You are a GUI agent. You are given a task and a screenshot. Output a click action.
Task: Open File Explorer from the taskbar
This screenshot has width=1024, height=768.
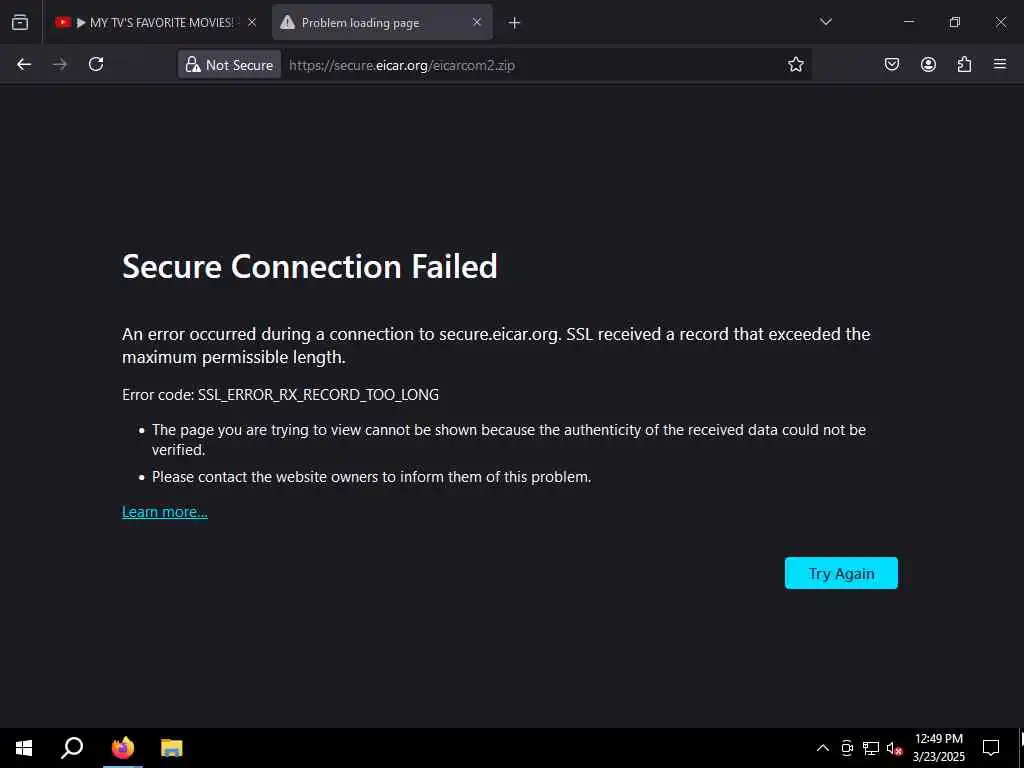[172, 748]
